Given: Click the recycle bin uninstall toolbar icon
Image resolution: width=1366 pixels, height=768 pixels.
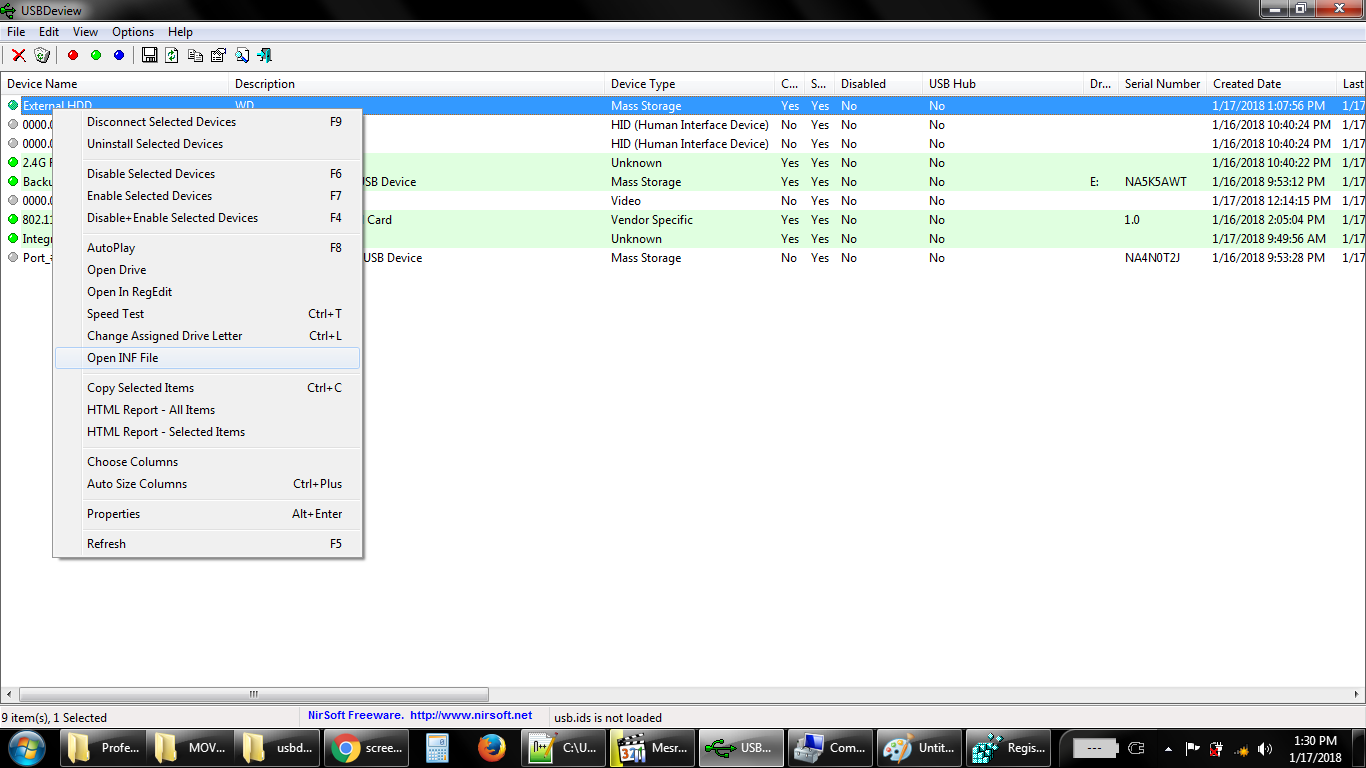Looking at the screenshot, I should pos(42,55).
